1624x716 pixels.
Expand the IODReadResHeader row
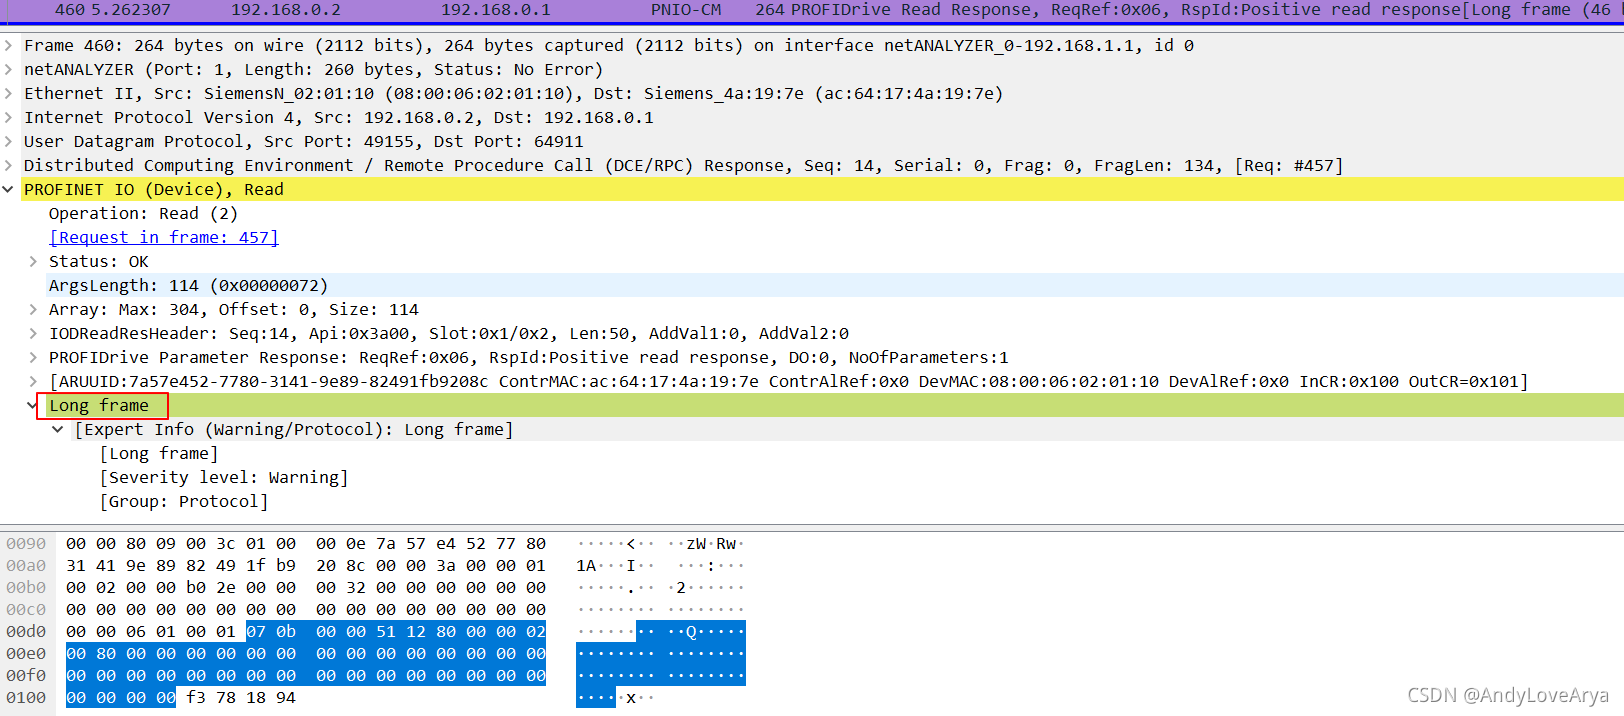point(33,334)
